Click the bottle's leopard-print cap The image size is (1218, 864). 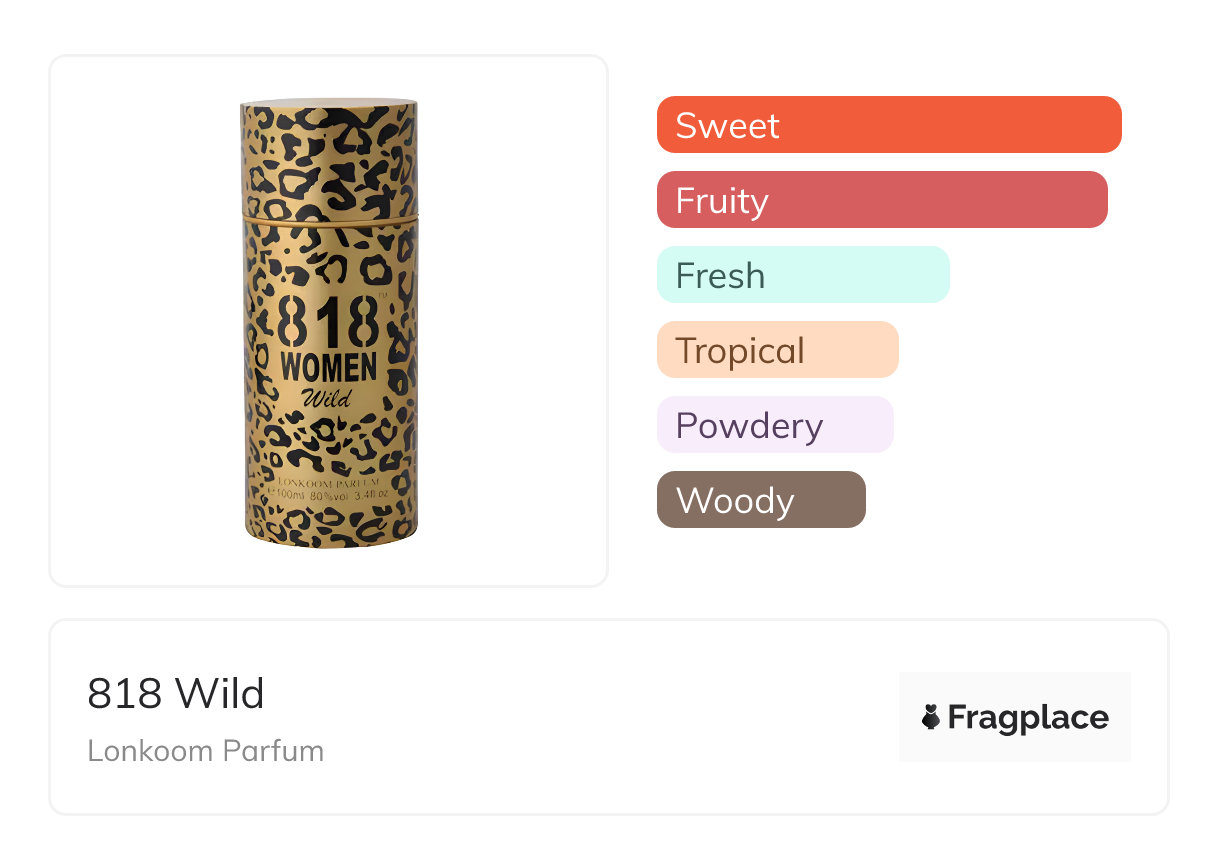point(329,155)
